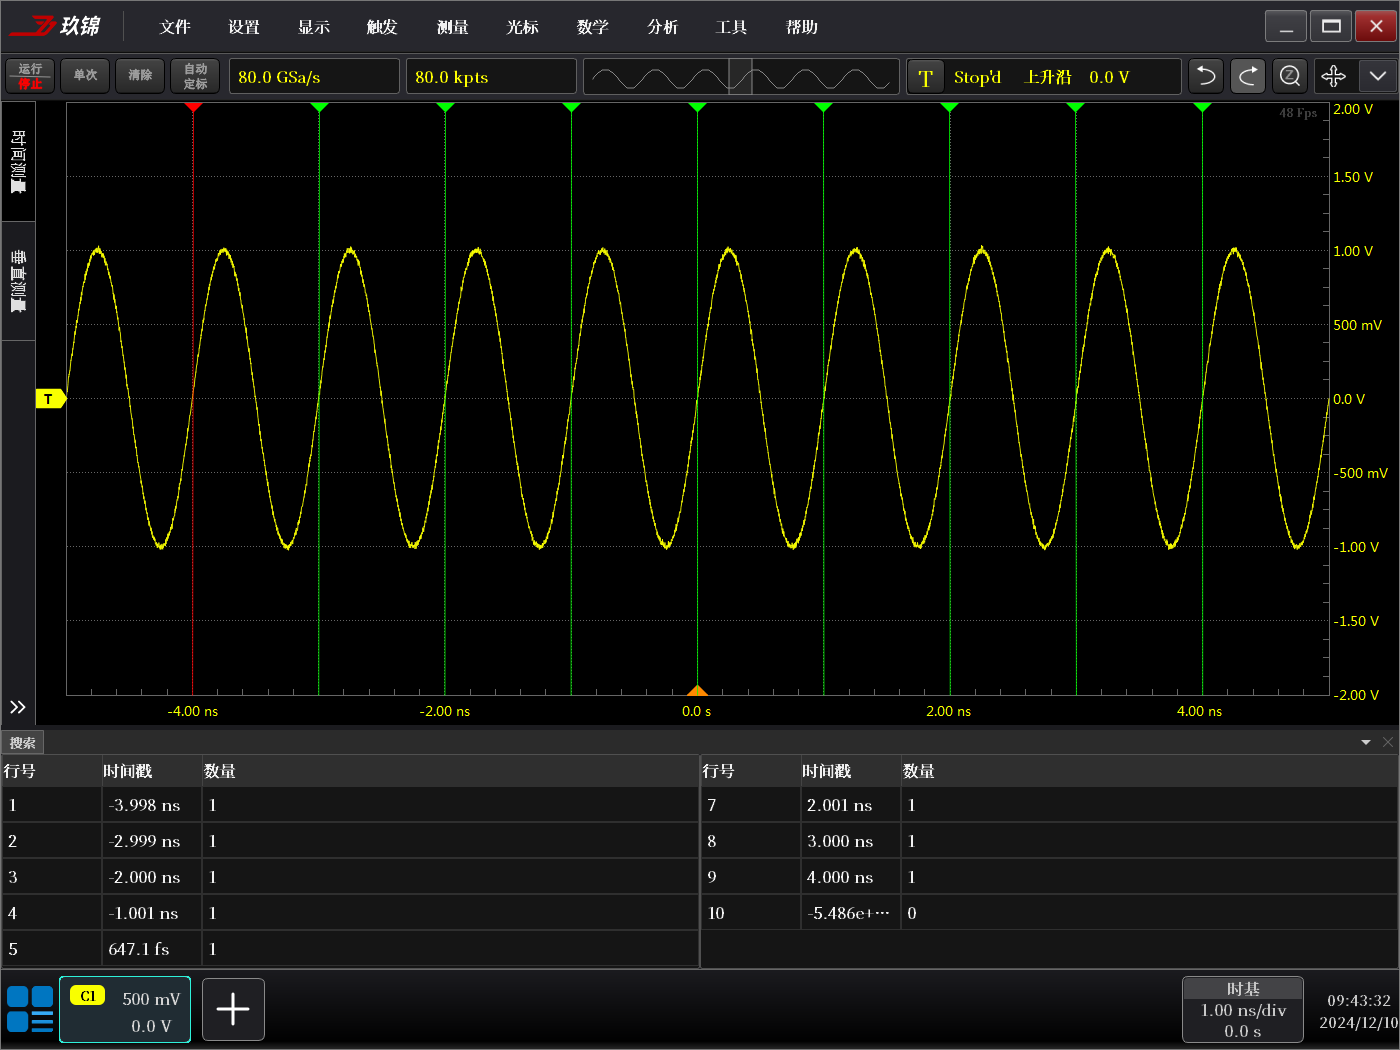Viewport: 1400px width, 1050px height.
Task: Open the 工具 menu
Action: point(732,27)
